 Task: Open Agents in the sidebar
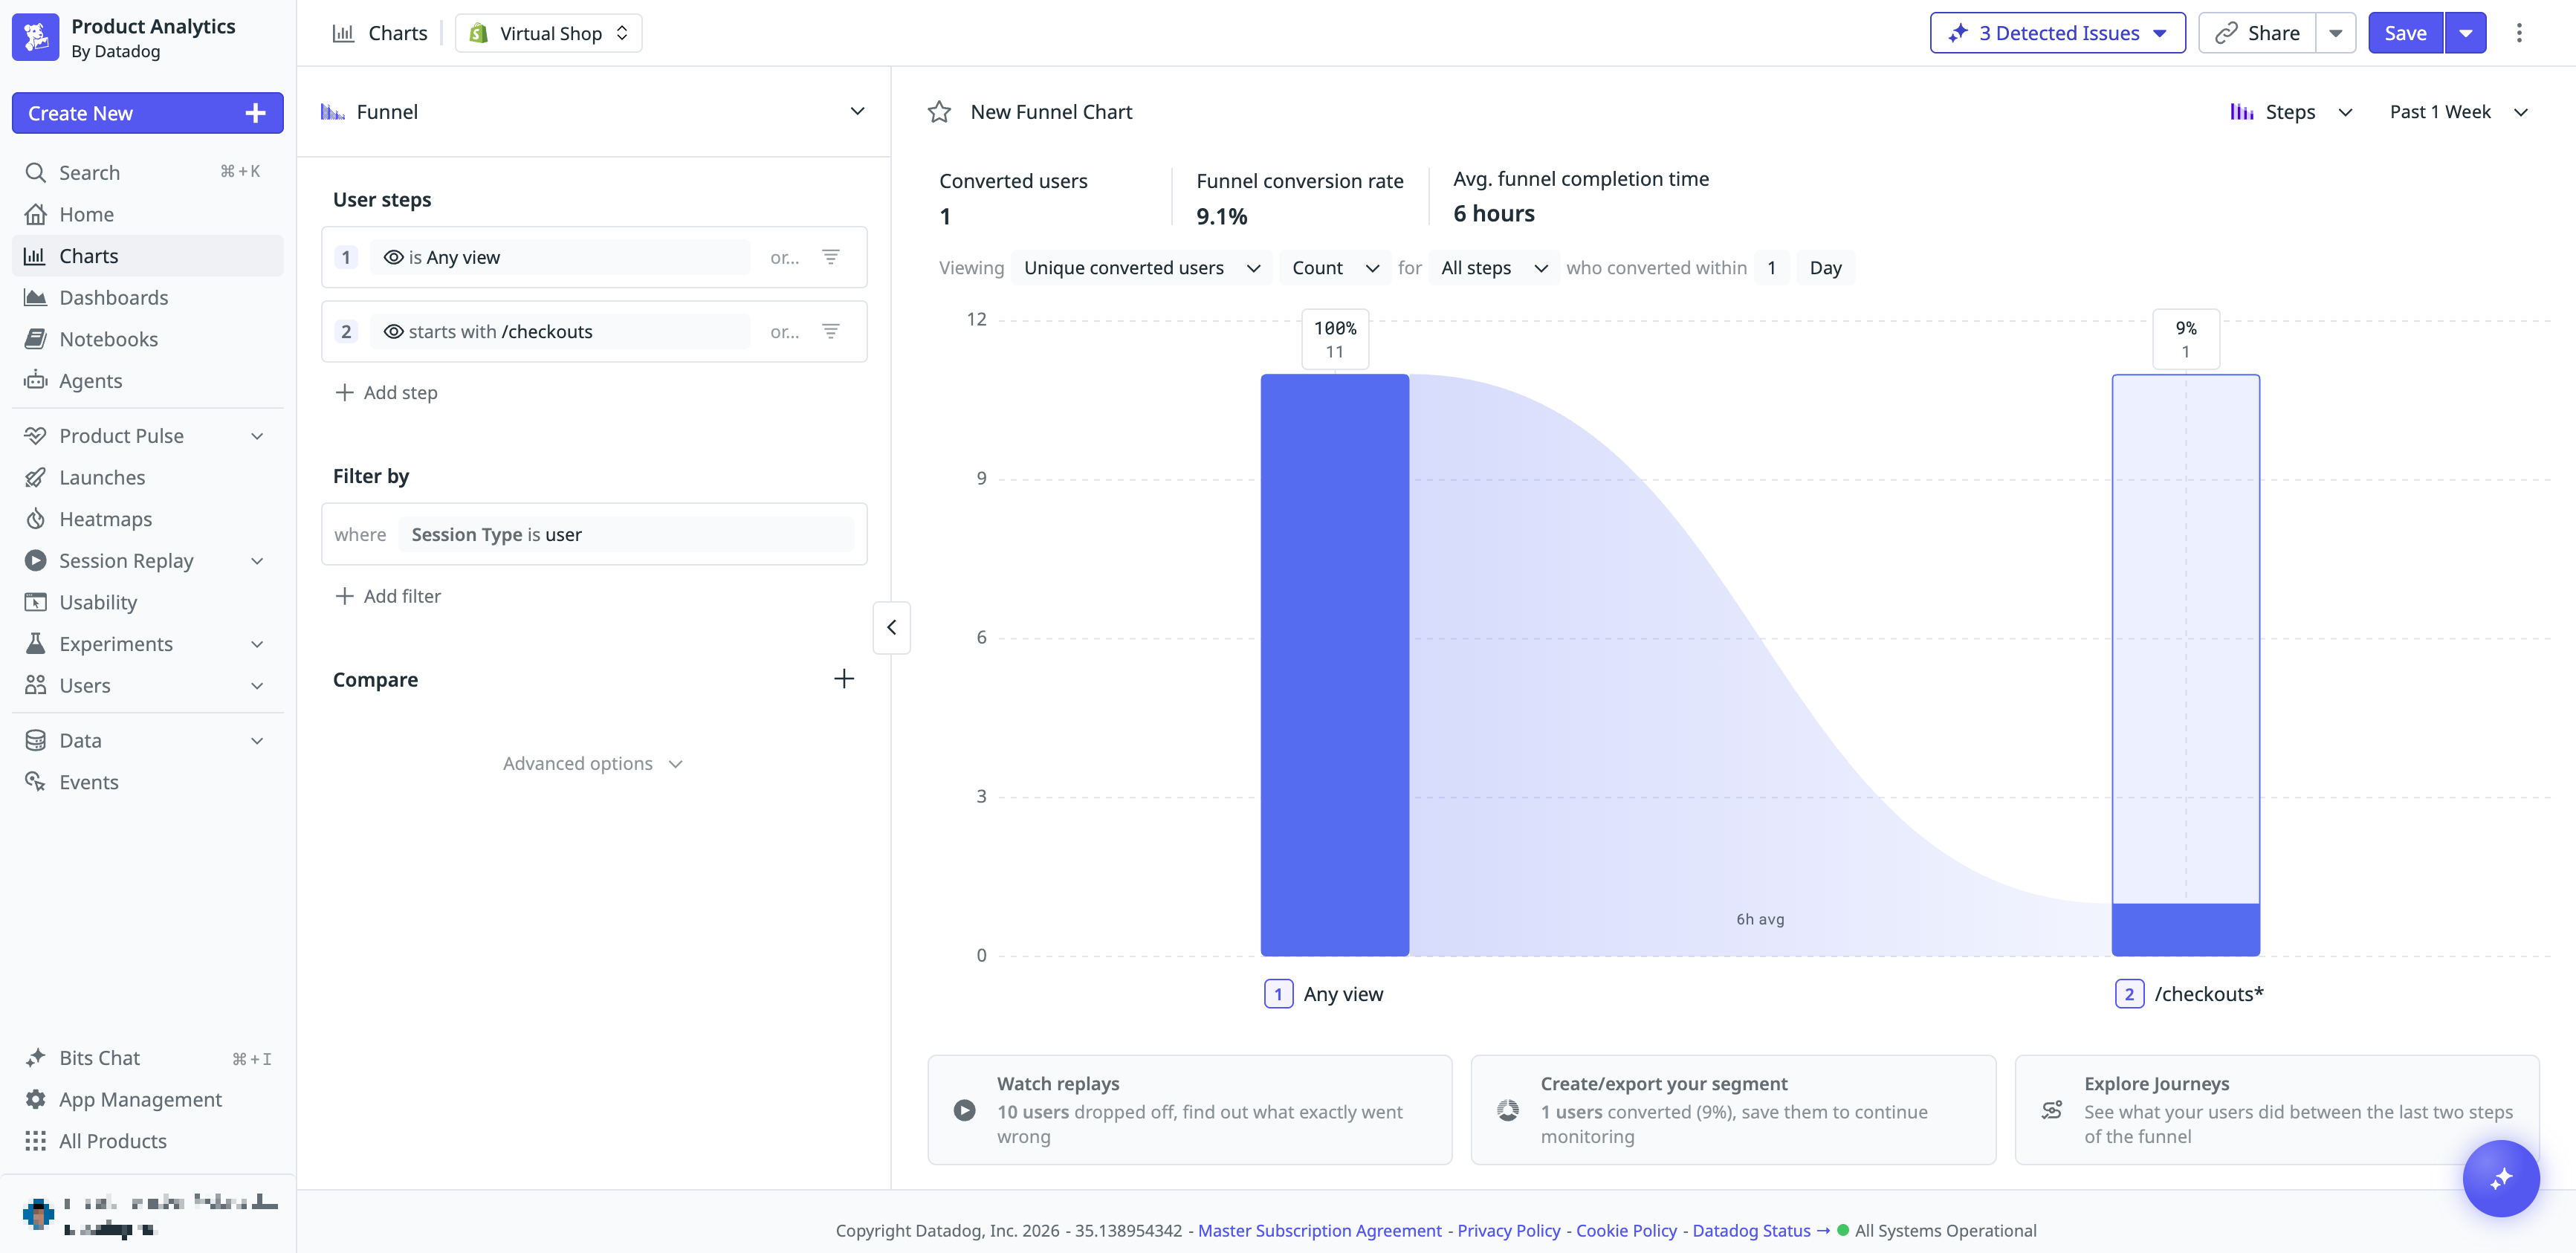[147, 381]
